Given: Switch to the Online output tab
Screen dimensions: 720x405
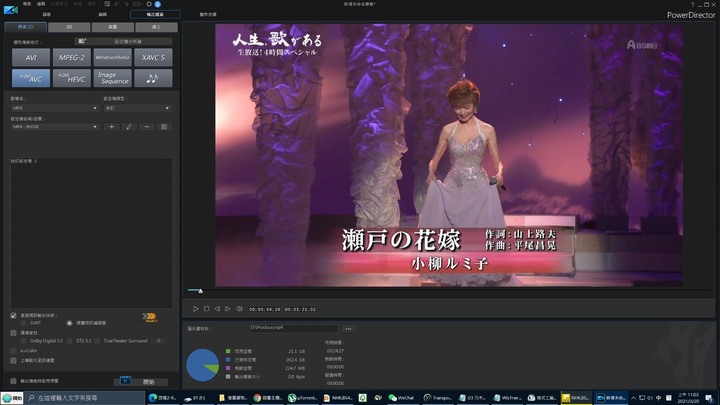Looking at the screenshot, I should tap(156, 27).
